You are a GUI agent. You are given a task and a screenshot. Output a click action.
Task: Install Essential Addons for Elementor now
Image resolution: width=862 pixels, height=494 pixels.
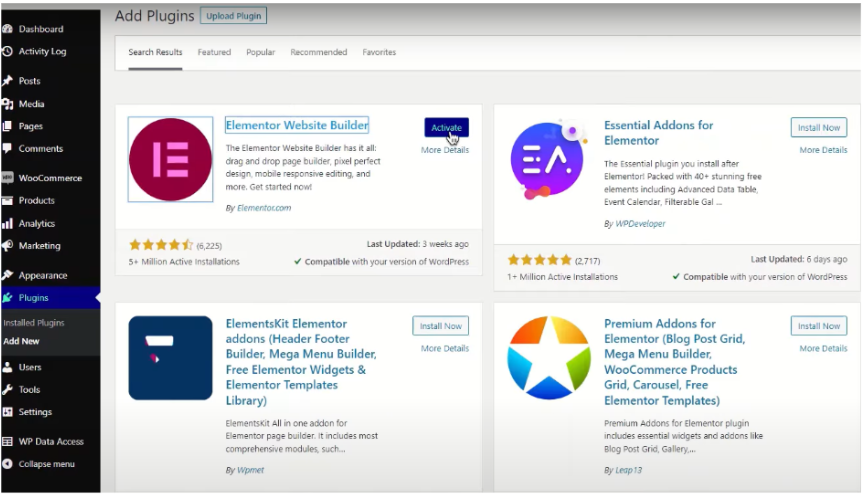pos(819,127)
